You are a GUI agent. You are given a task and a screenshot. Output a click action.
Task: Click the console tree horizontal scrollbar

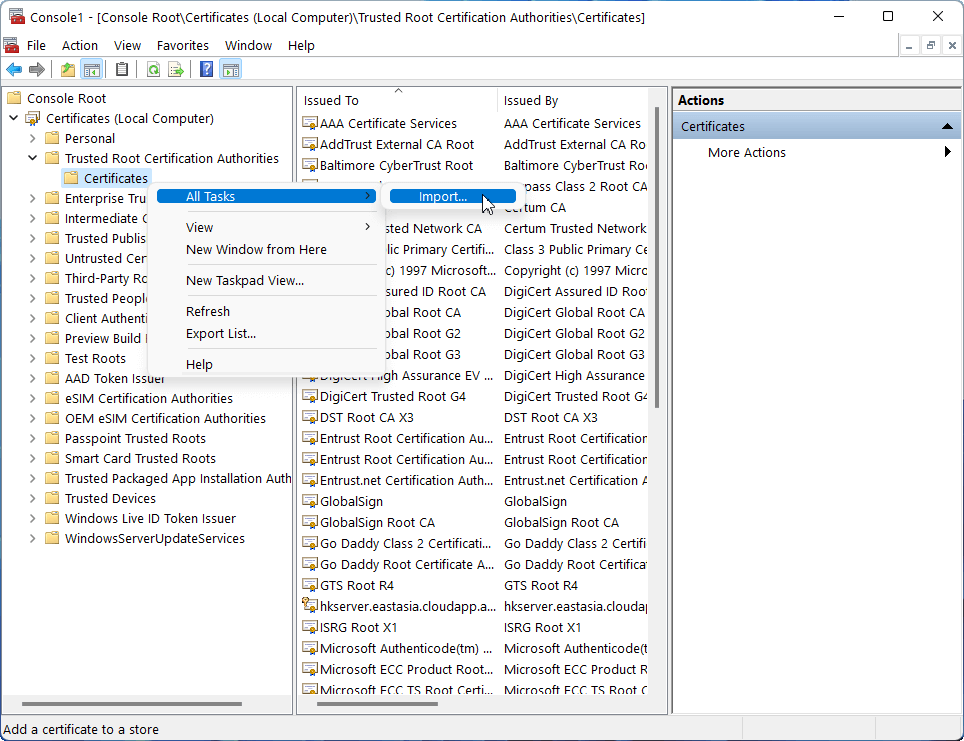point(132,703)
